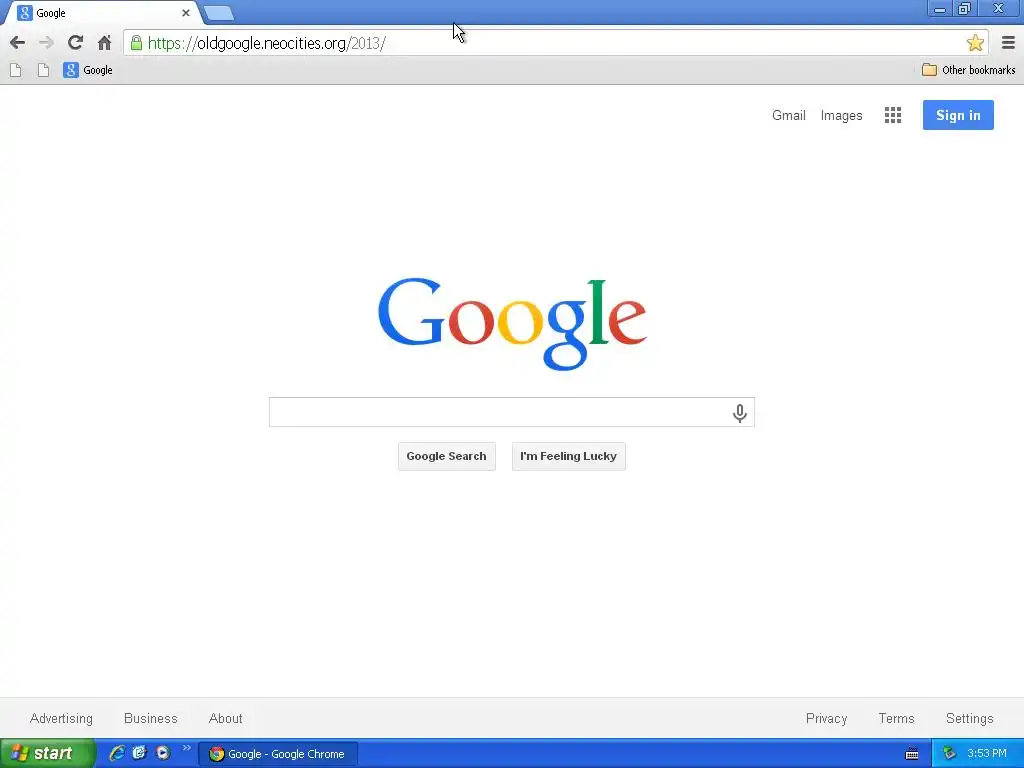Open the Terms footer link
The width and height of the screenshot is (1024, 768).
[896, 718]
